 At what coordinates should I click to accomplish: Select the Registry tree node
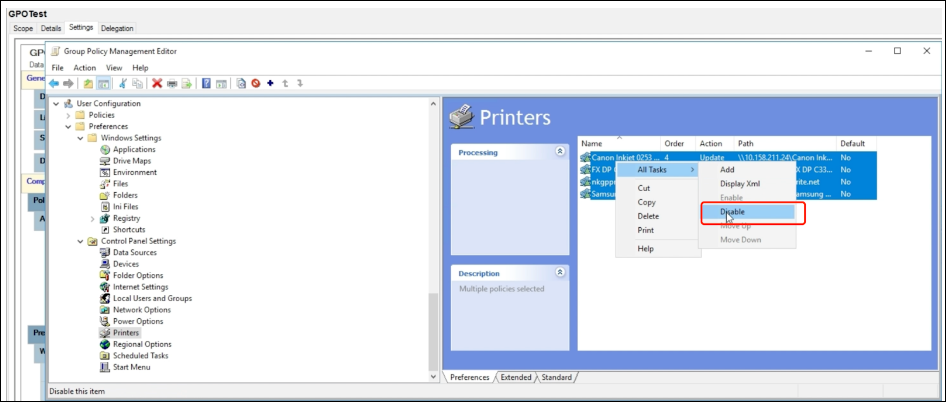coord(126,218)
